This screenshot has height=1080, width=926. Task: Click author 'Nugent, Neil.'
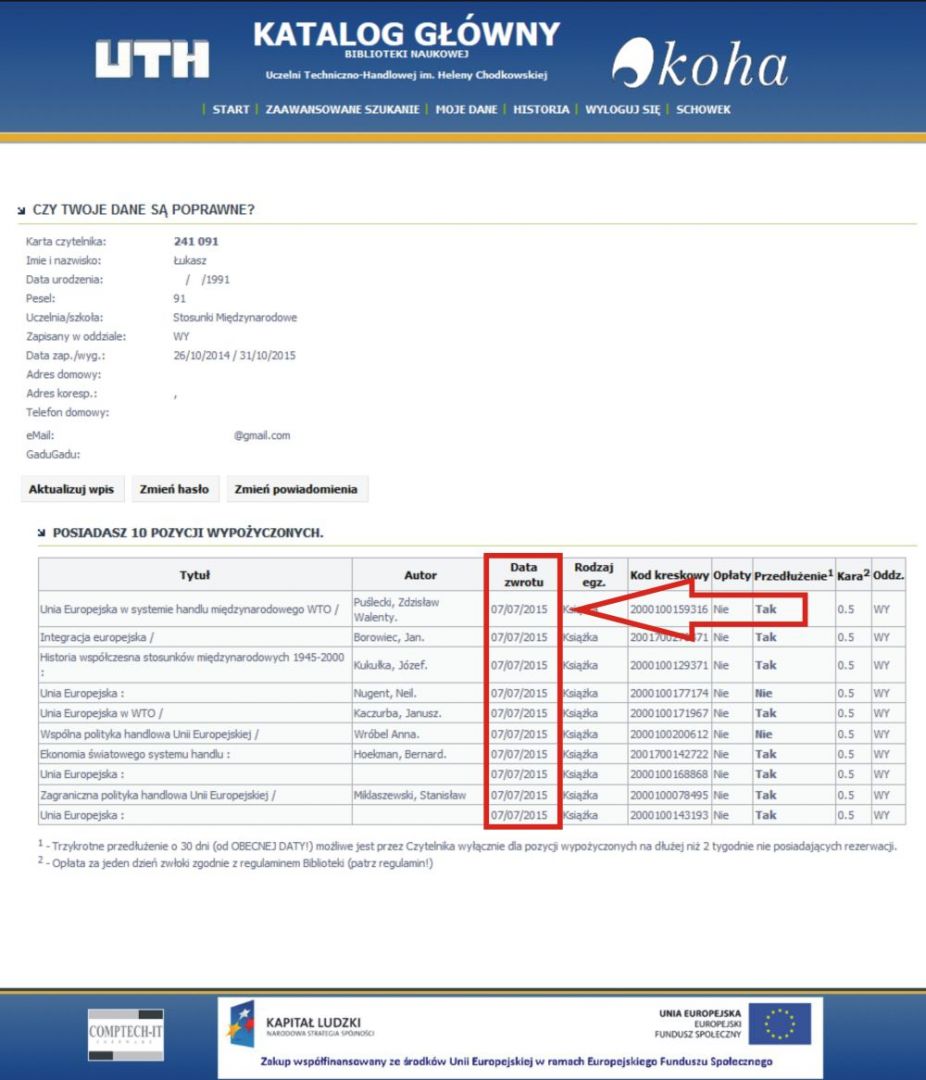tap(385, 693)
